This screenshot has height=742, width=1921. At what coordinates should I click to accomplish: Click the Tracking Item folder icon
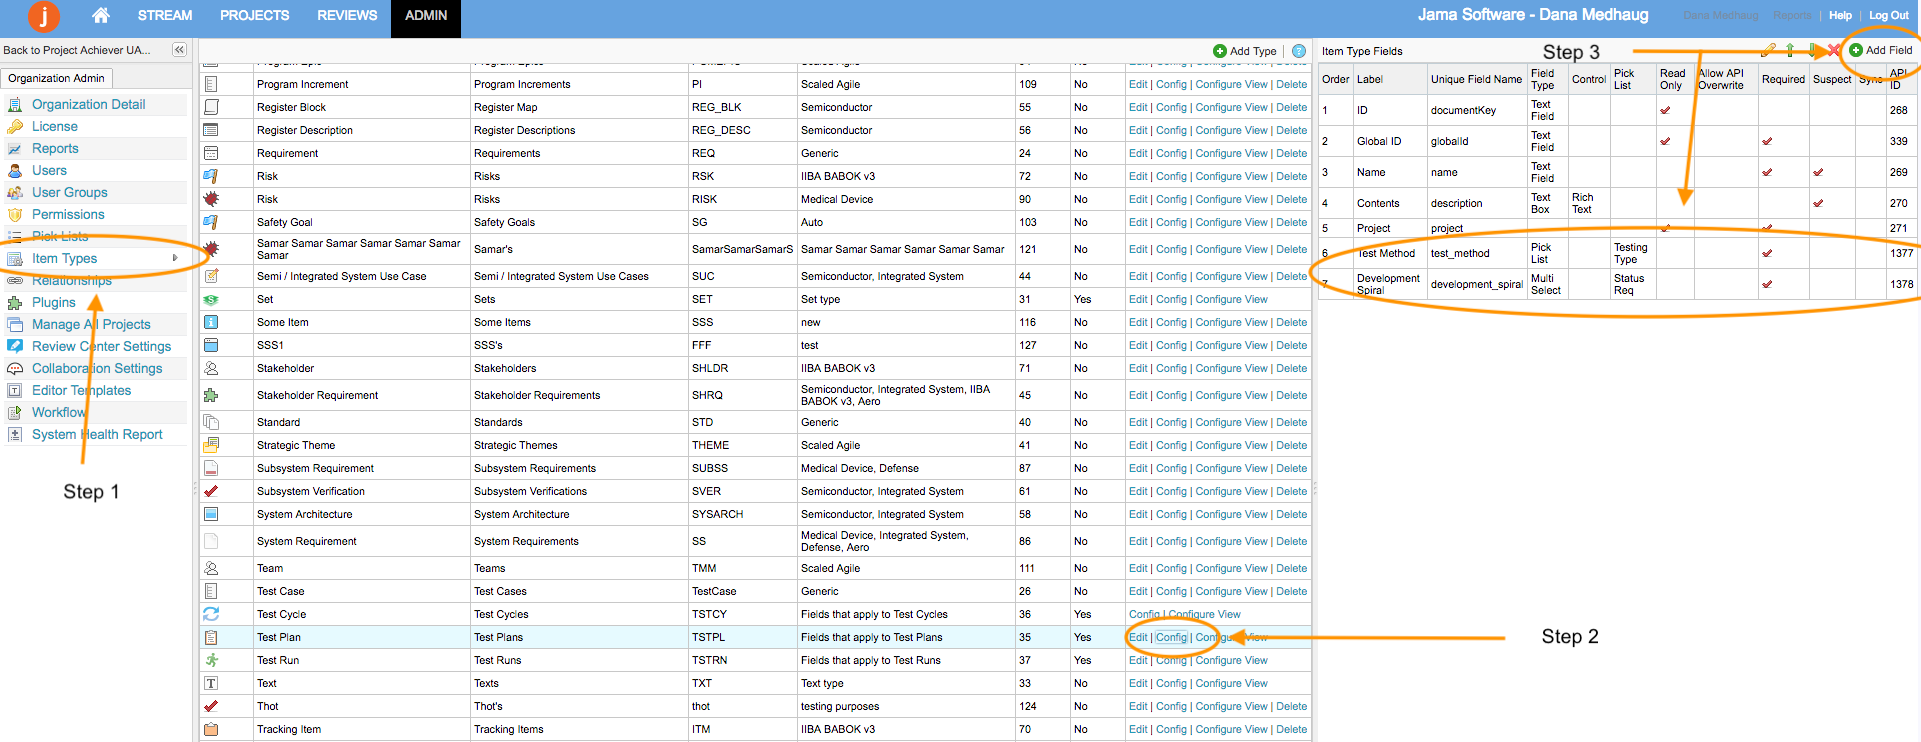pyautogui.click(x=211, y=729)
